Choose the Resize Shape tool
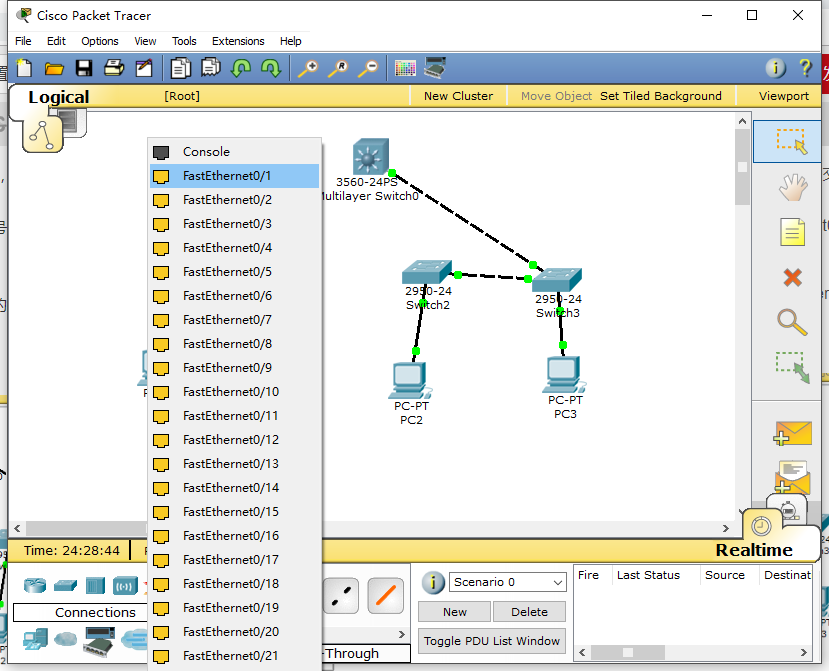This screenshot has height=671, width=829. click(793, 367)
